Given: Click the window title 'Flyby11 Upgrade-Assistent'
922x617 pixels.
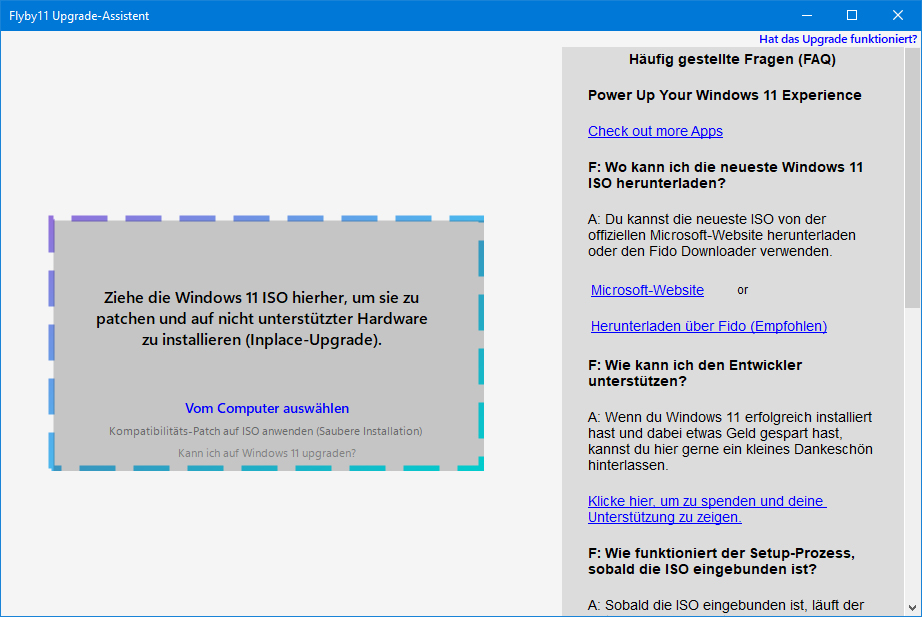Looking at the screenshot, I should [79, 16].
